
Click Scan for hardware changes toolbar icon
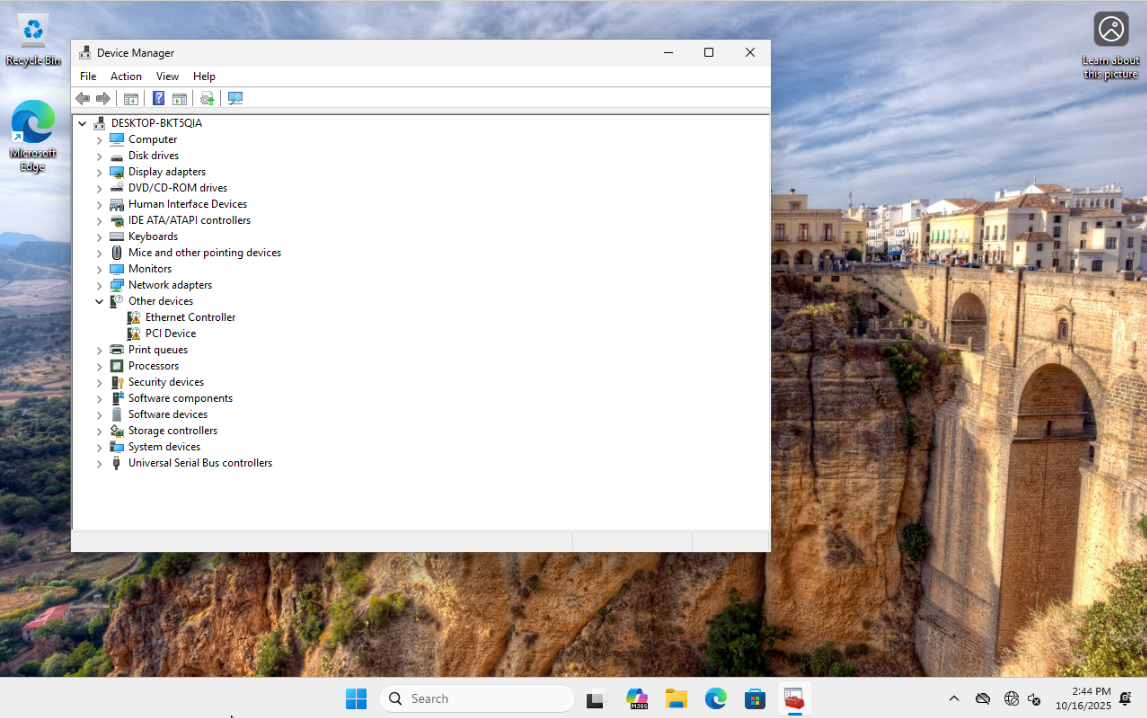(235, 98)
